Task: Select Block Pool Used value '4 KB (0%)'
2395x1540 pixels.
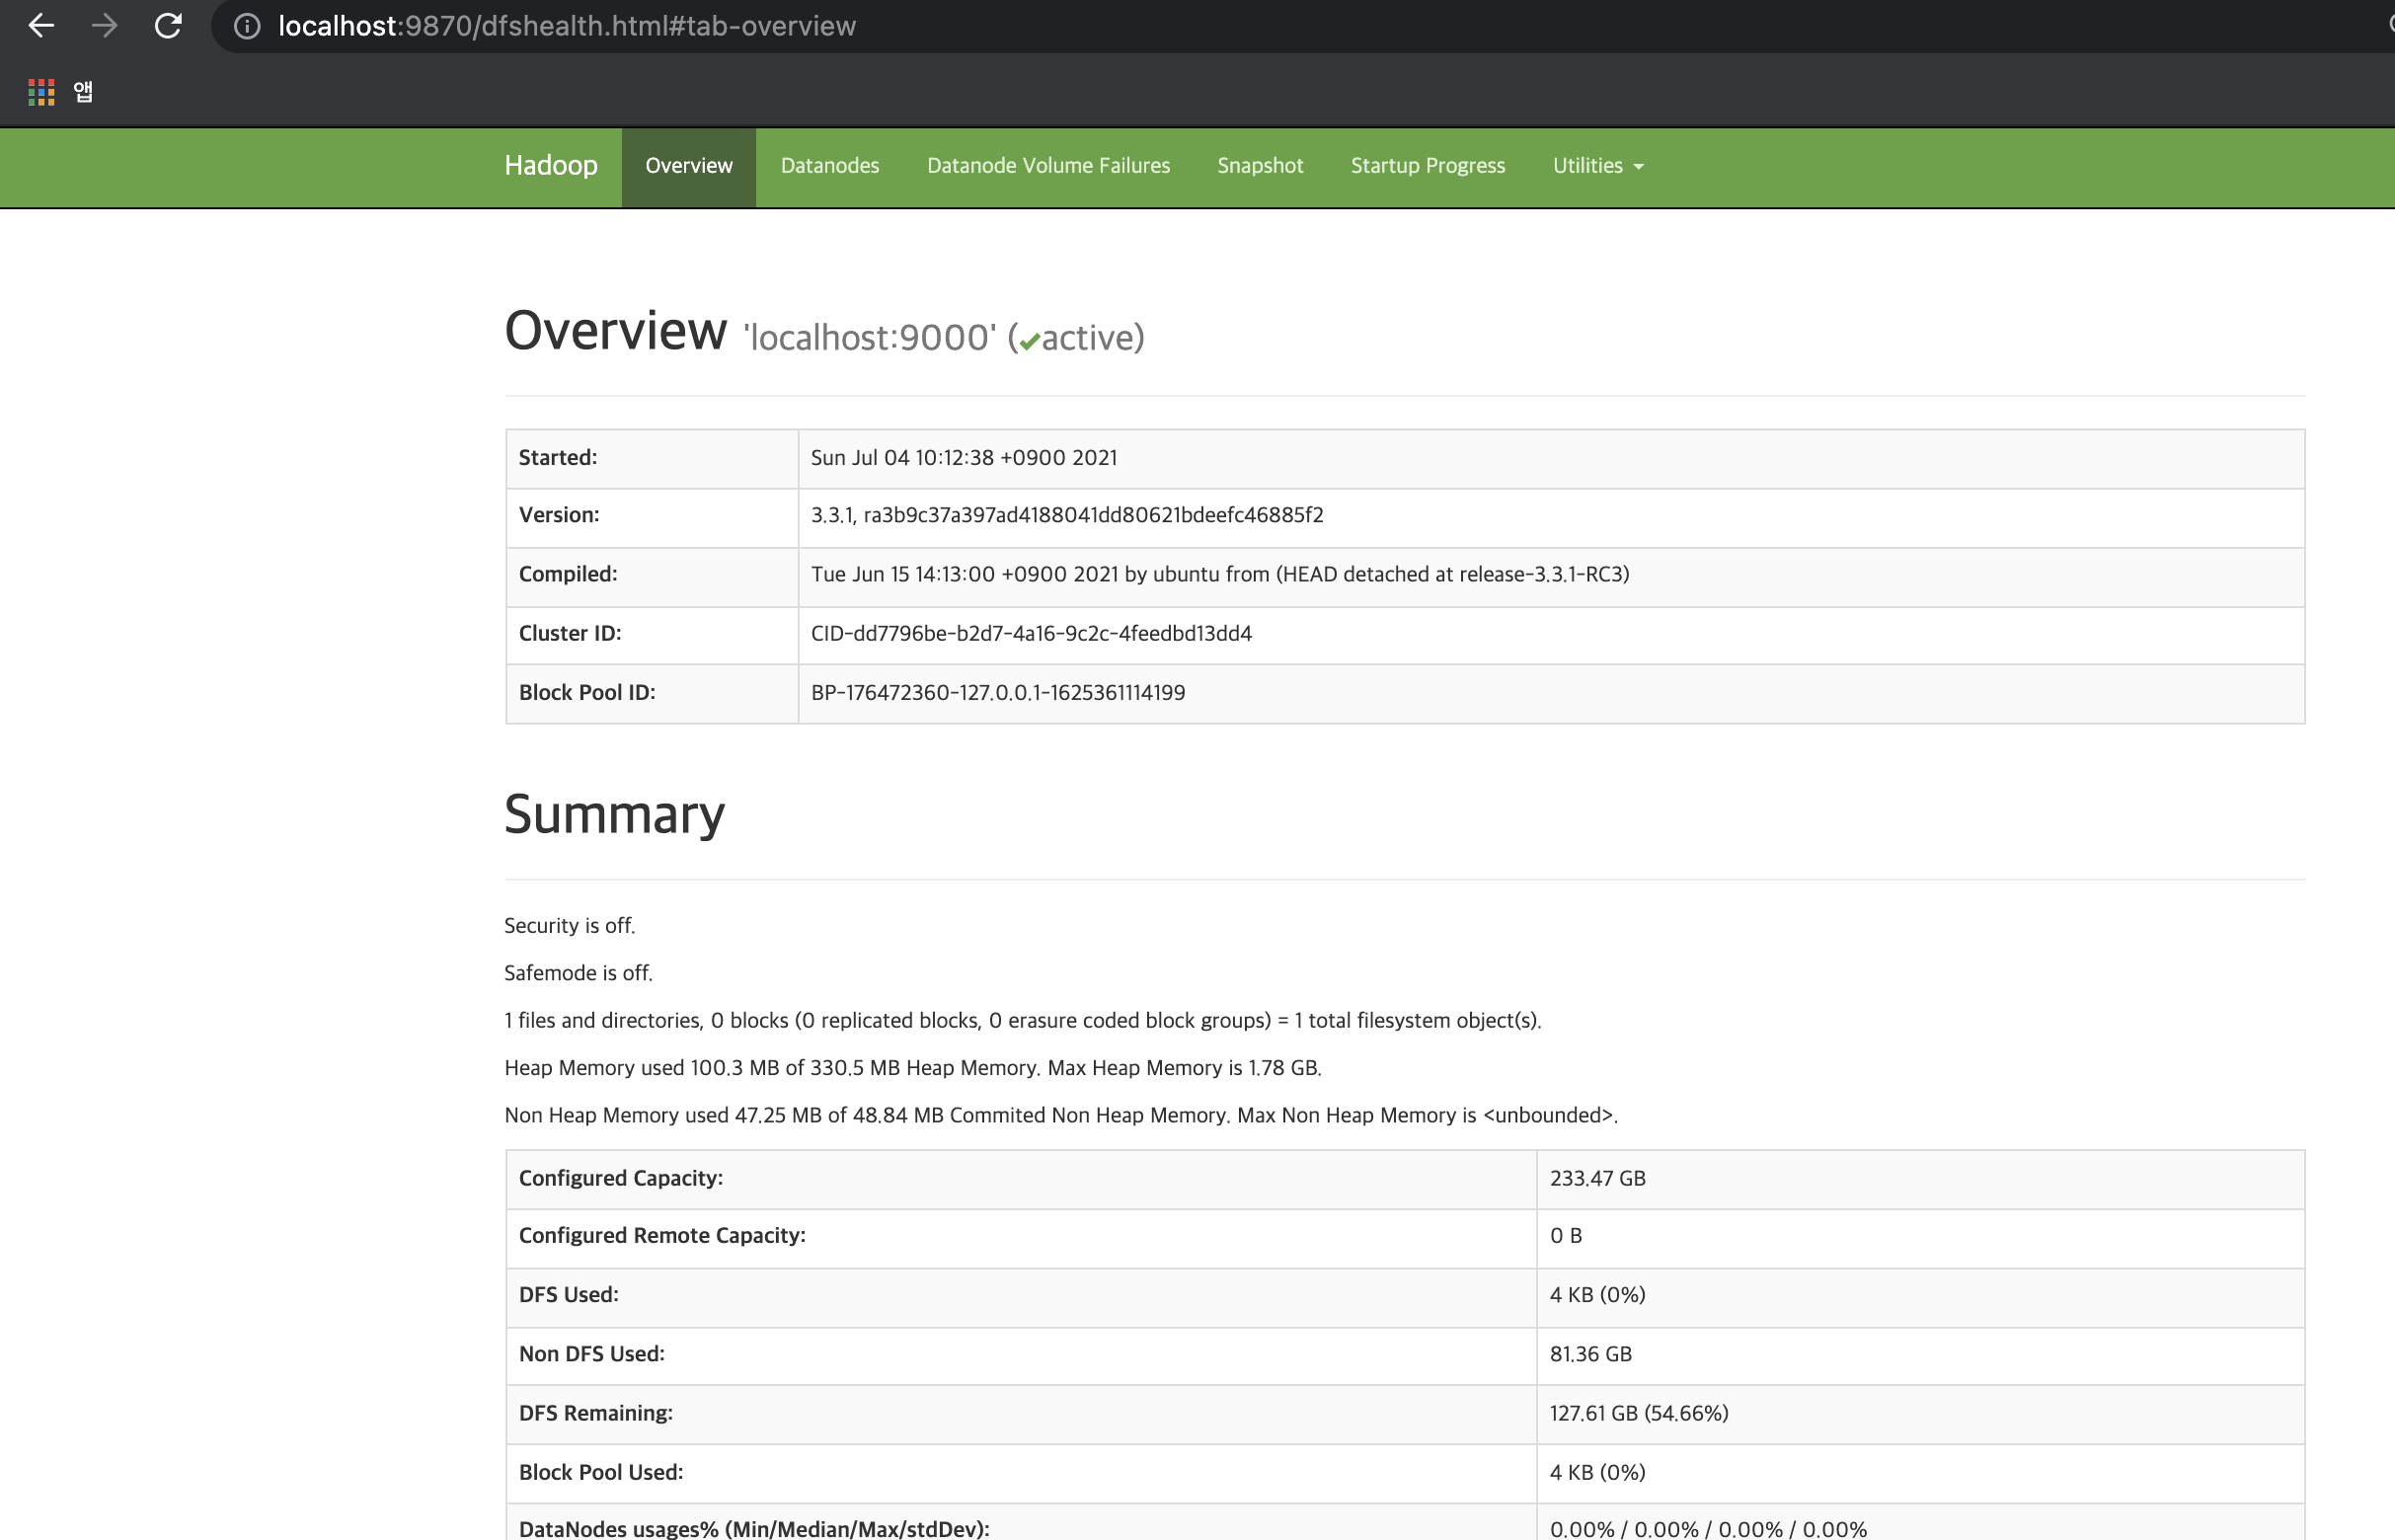Action: point(1598,1473)
